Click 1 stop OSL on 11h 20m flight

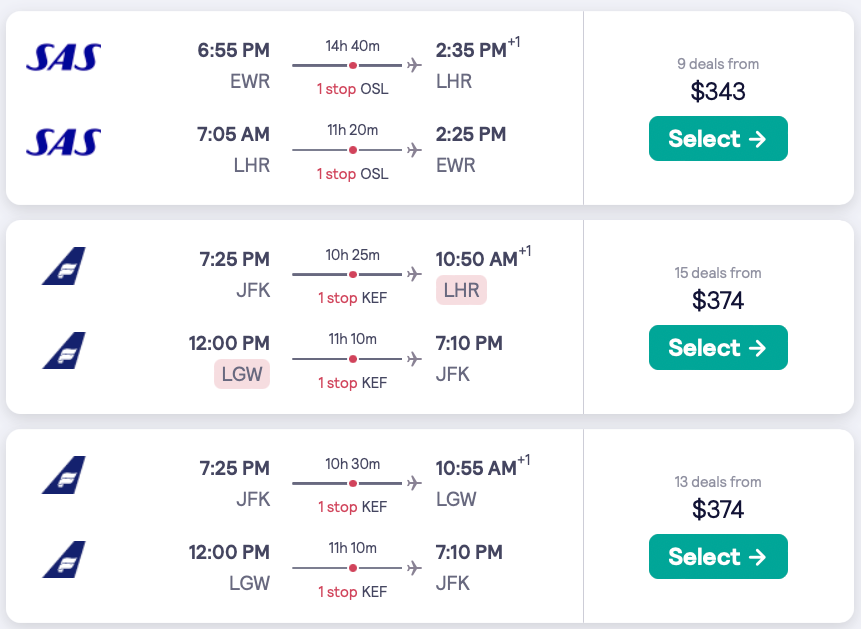352,174
